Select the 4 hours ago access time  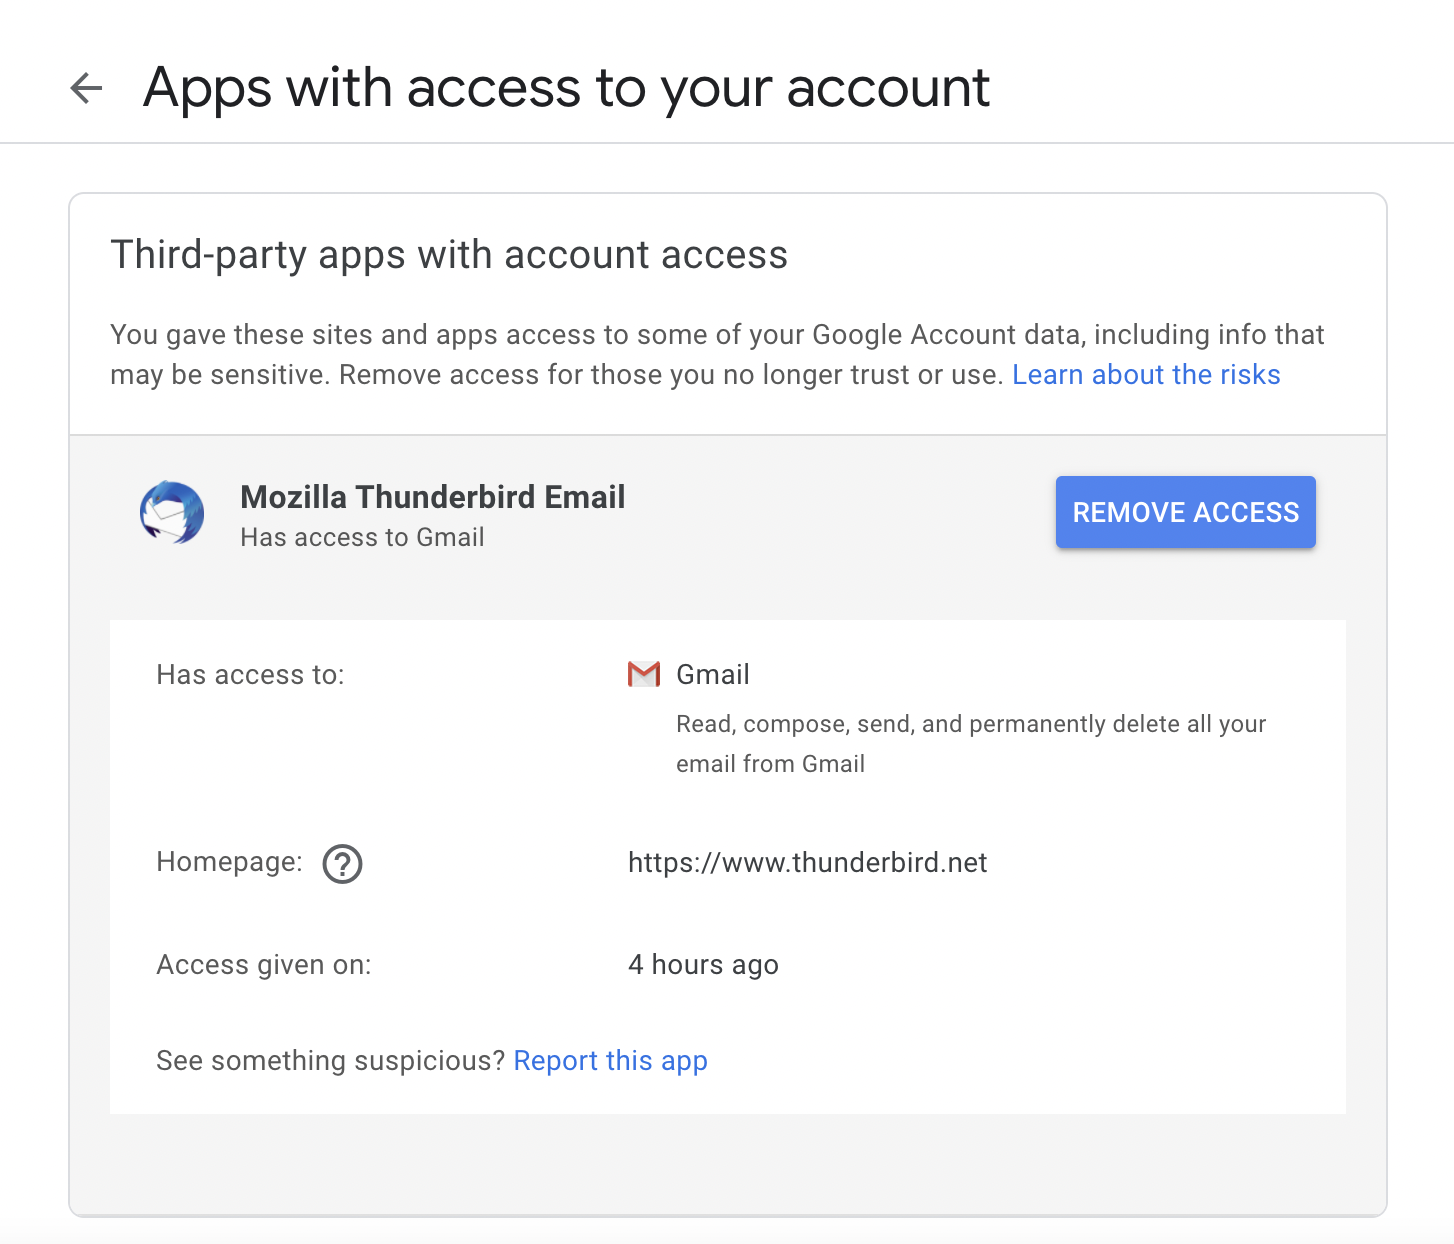pyautogui.click(x=703, y=965)
